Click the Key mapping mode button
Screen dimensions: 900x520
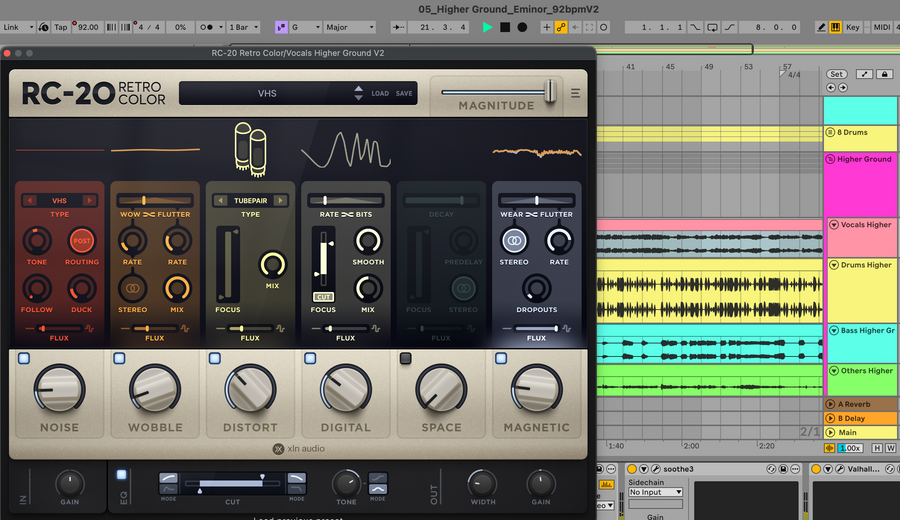(852, 27)
